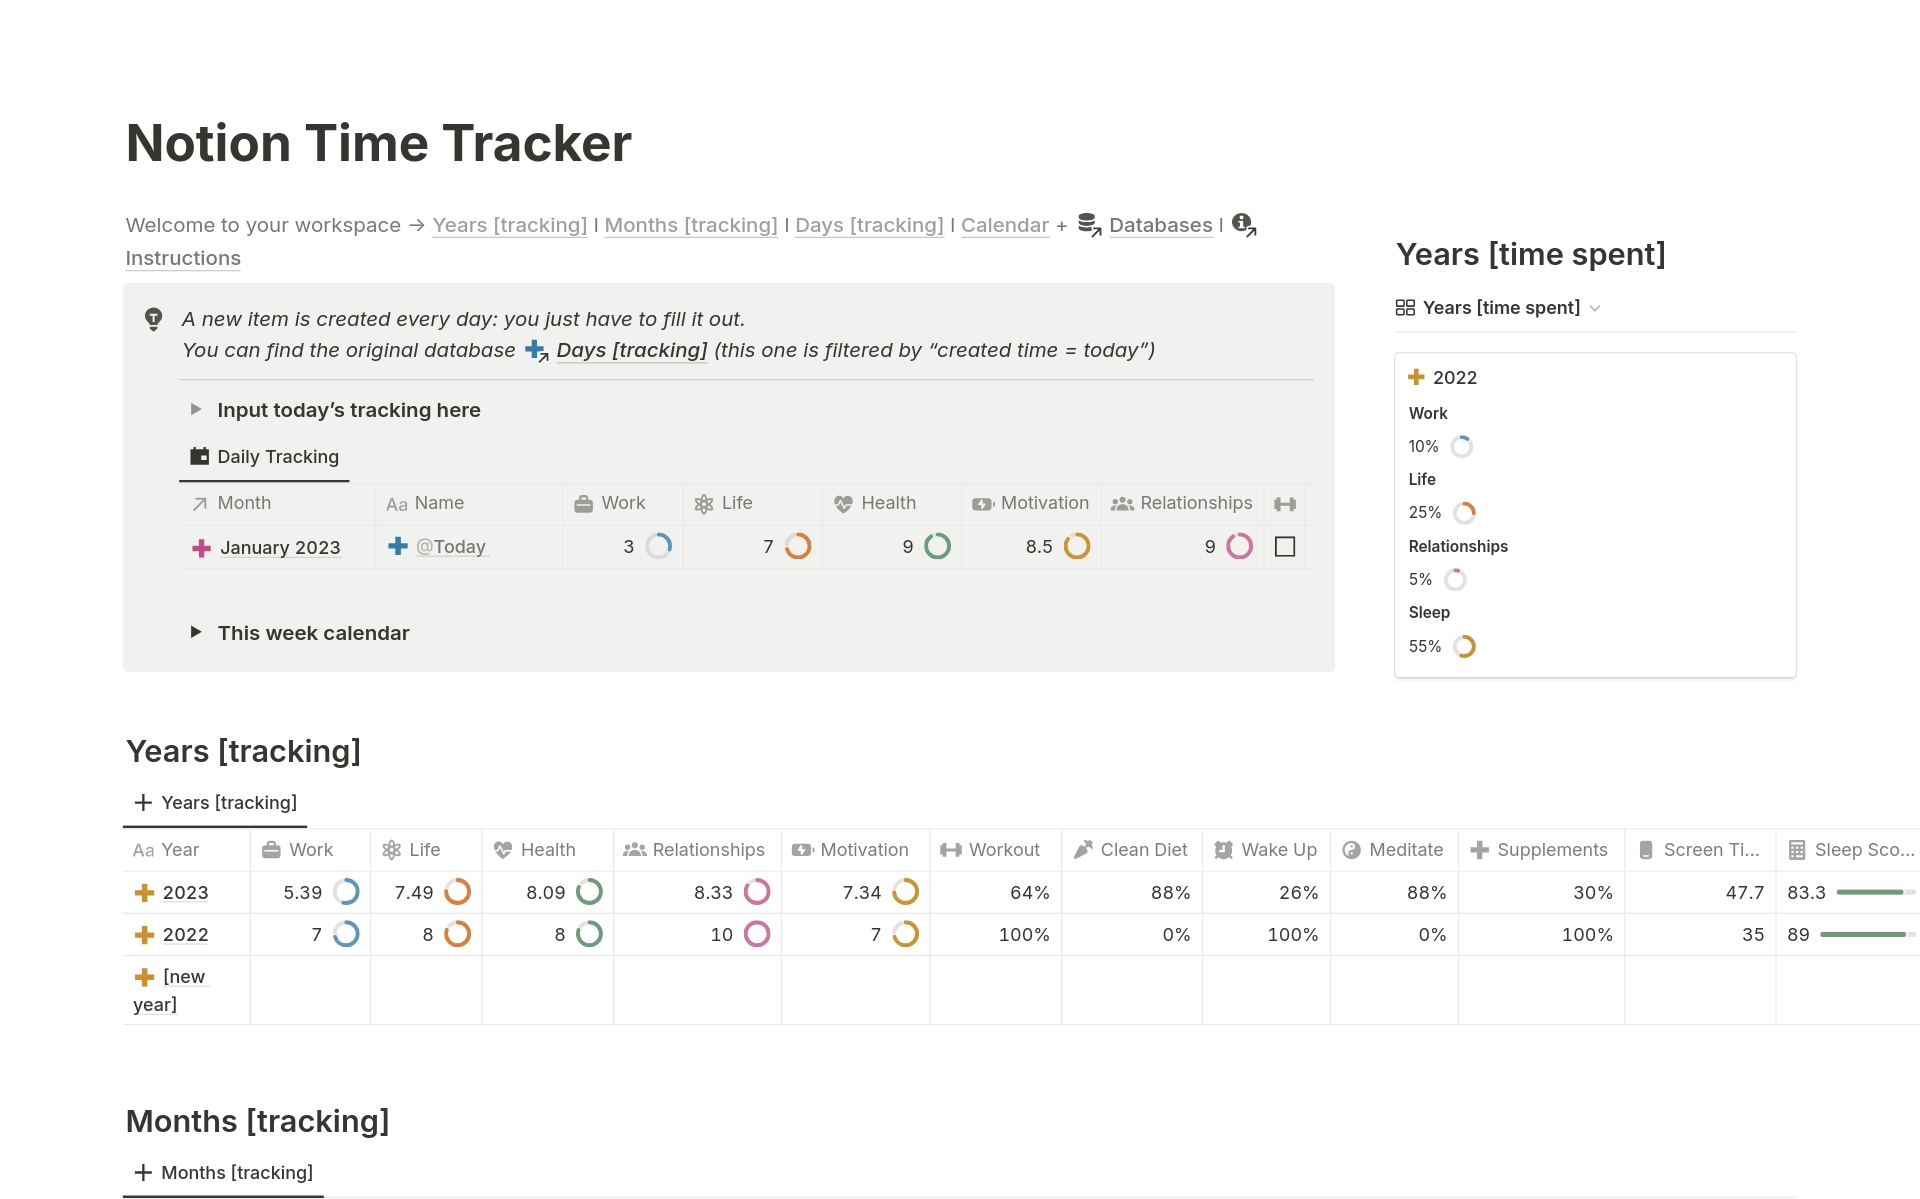The image size is (1920, 1199).
Task: Click the Databases stacked-coins icon
Action: pyautogui.click(x=1089, y=225)
